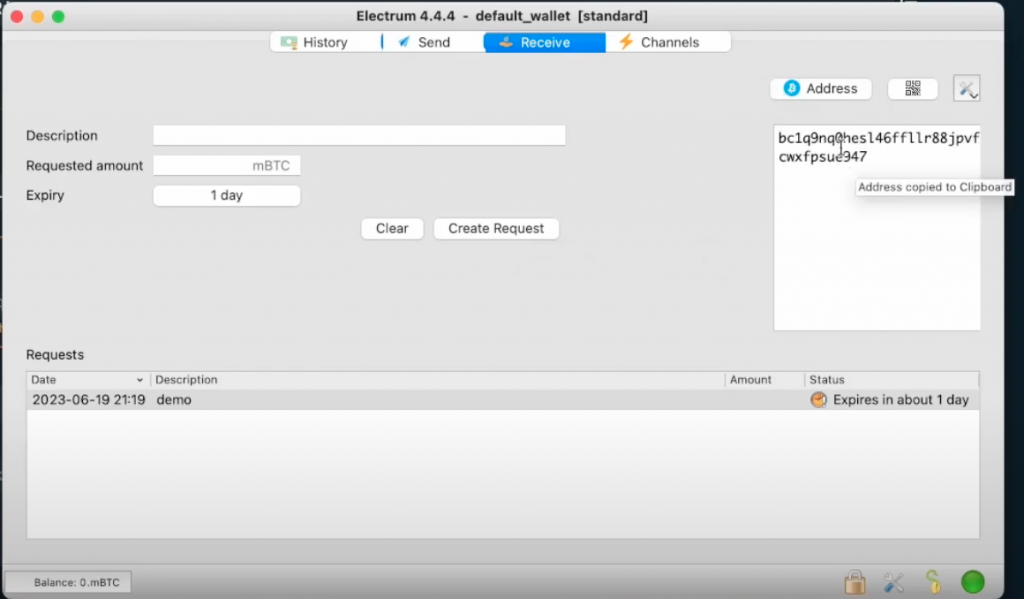
Task: Show the QR code view
Action: [913, 89]
